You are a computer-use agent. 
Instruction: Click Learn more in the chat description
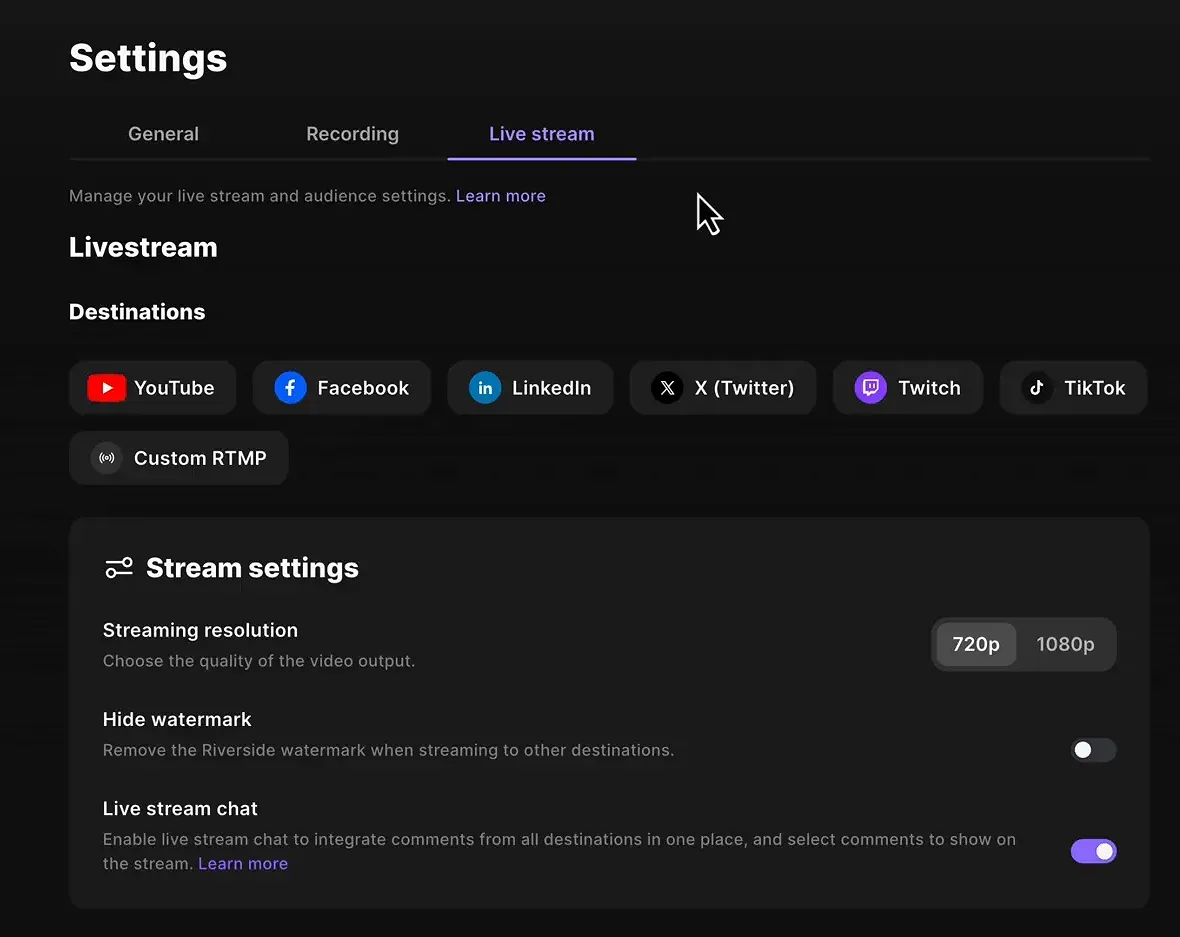(243, 863)
